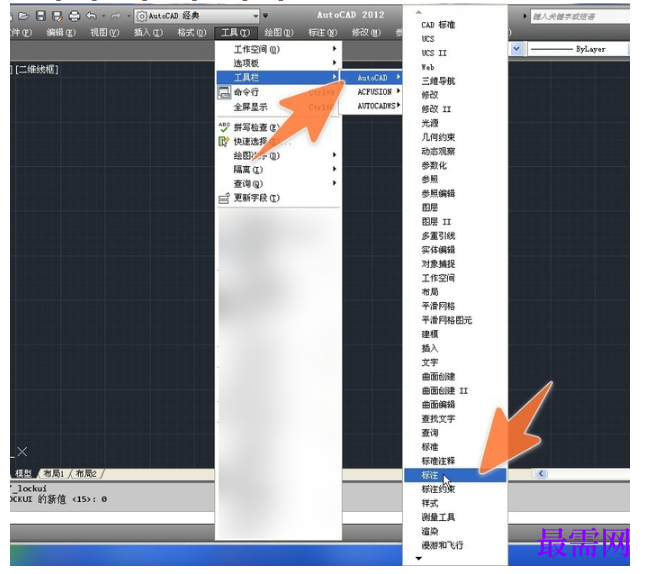Choose 更新字段(T) menu entry
This screenshot has height=574, width=649.
(x=257, y=198)
